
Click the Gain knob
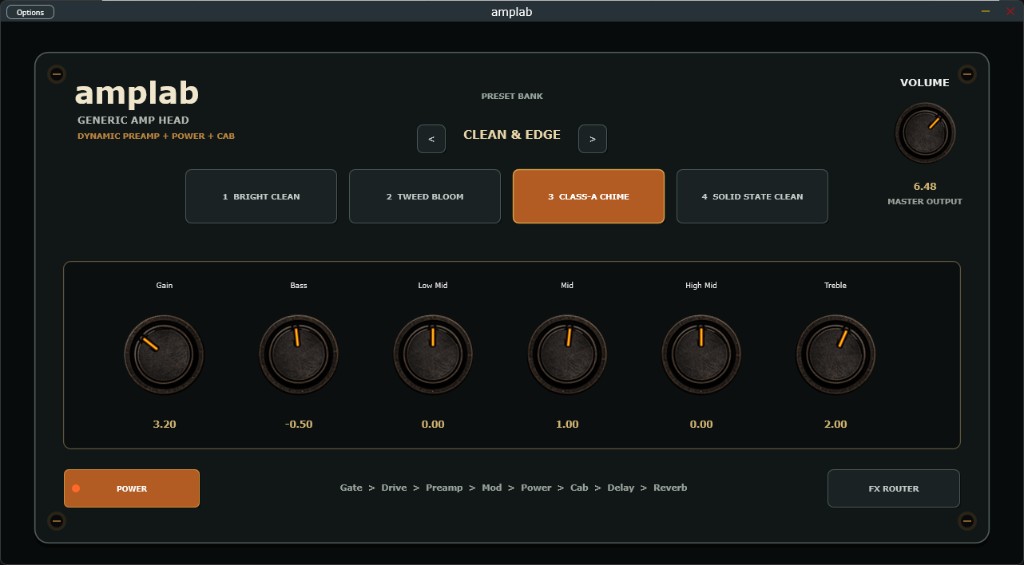(x=164, y=355)
